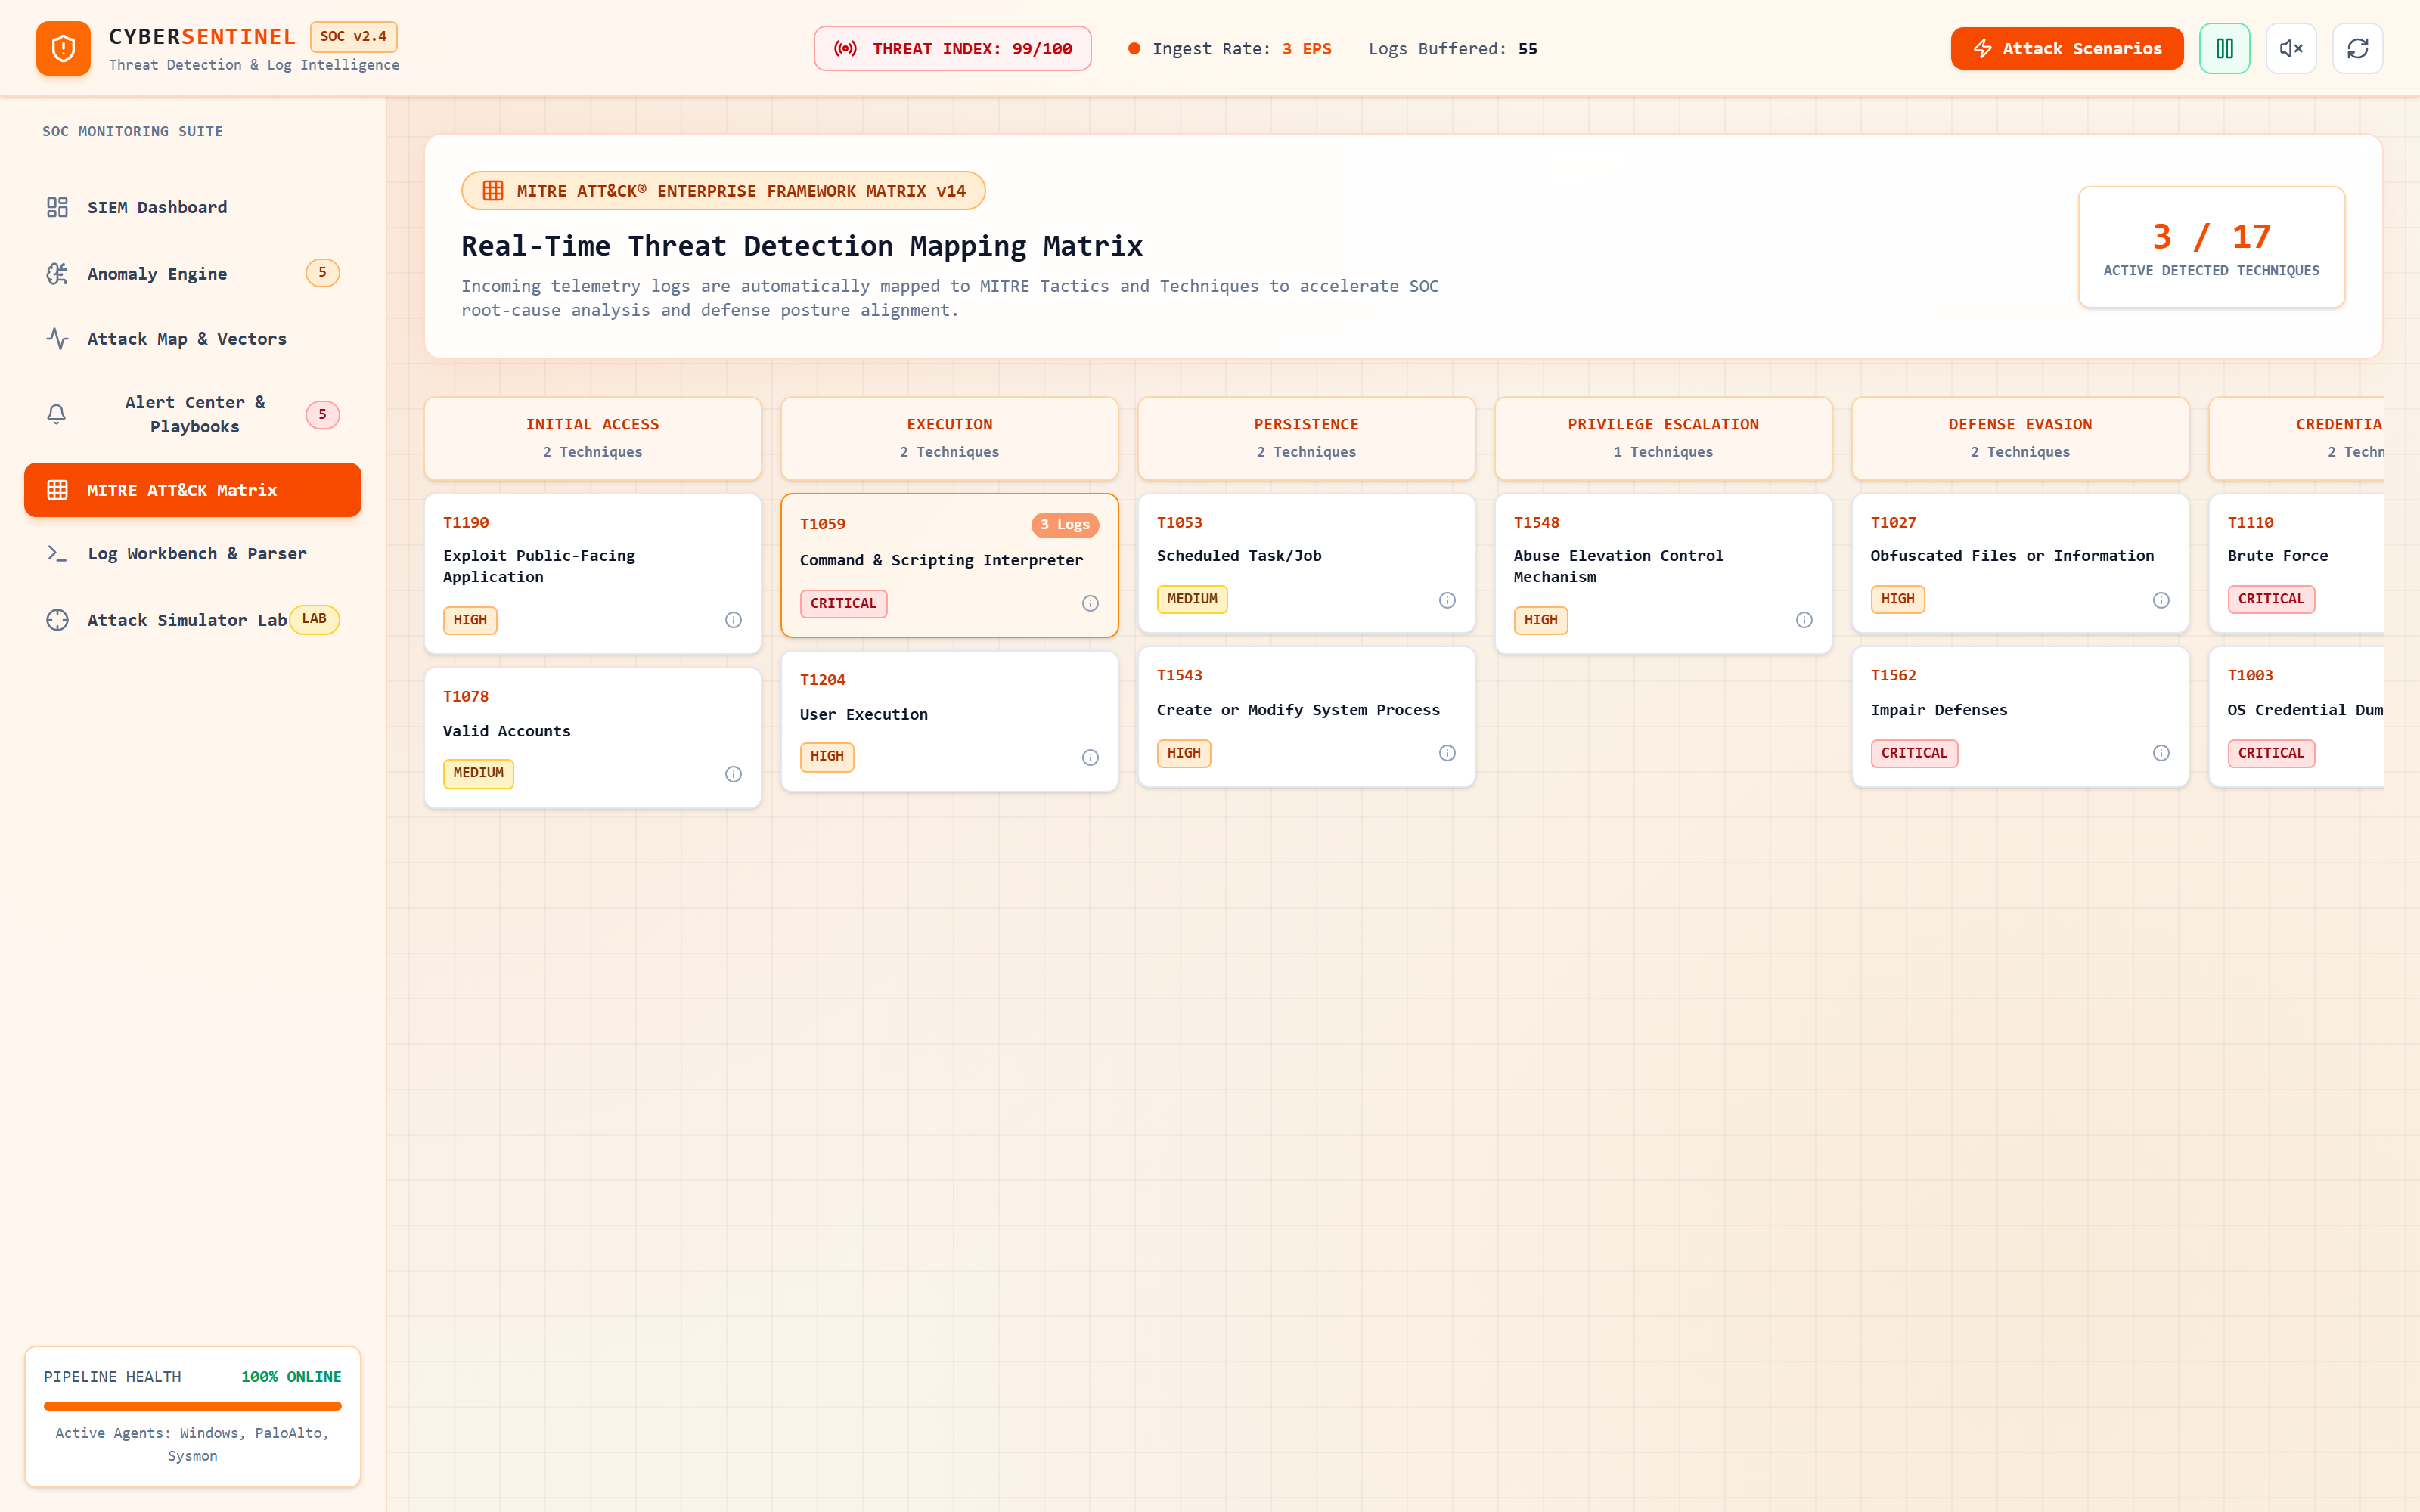2420x1512 pixels.
Task: Click the Ingest Rate 3 EPS readout
Action: [x=1230, y=48]
